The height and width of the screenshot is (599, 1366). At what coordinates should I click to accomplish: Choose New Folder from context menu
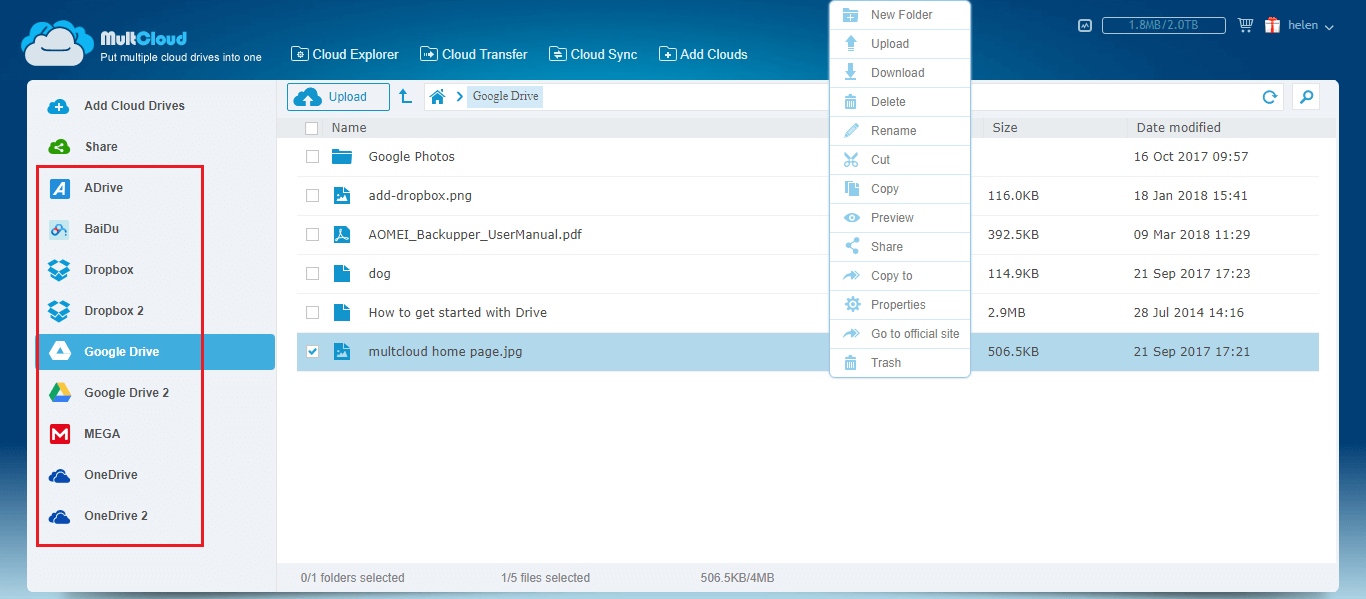click(900, 15)
